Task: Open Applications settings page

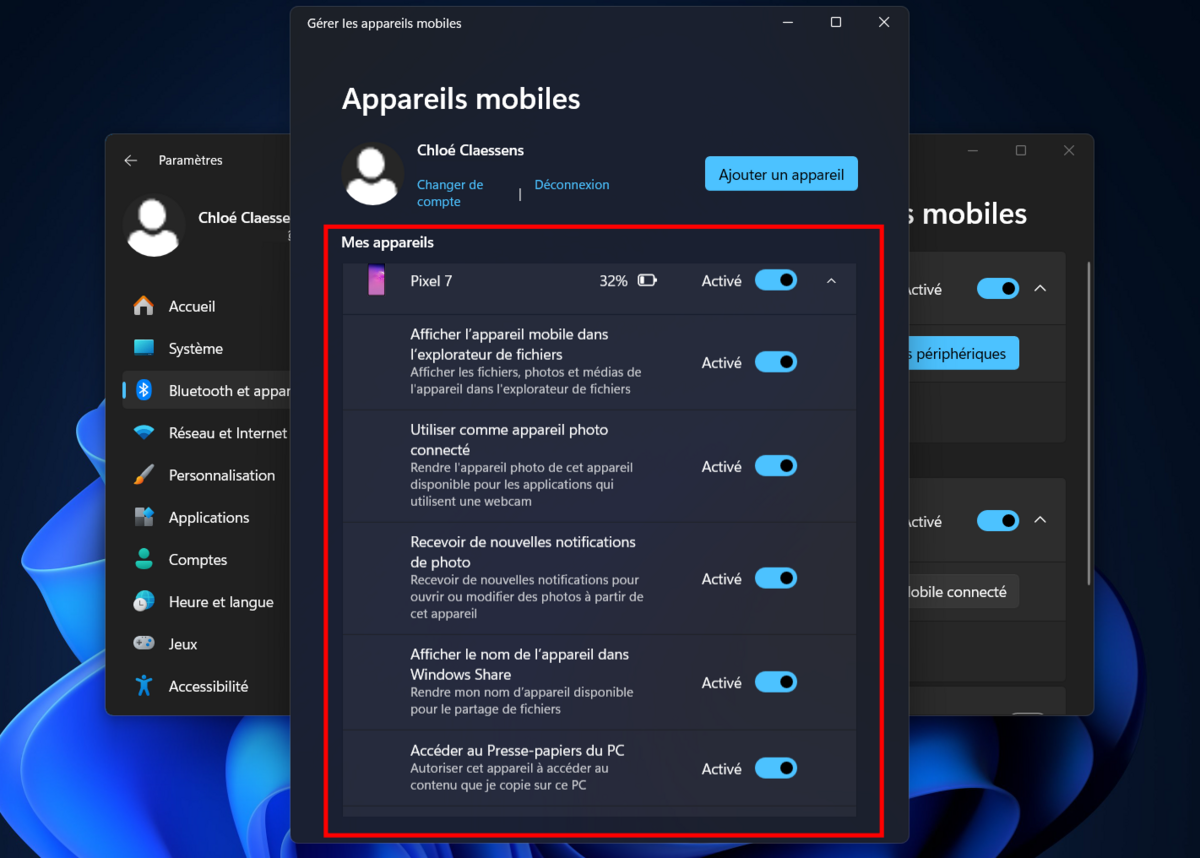Action: [206, 517]
